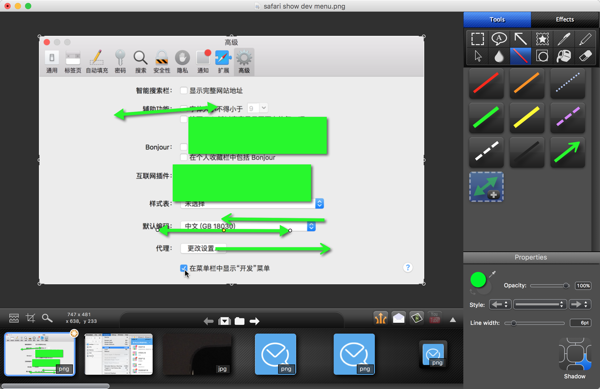Click the orange badge on first thumbnail
600x389 pixels.
[74, 334]
